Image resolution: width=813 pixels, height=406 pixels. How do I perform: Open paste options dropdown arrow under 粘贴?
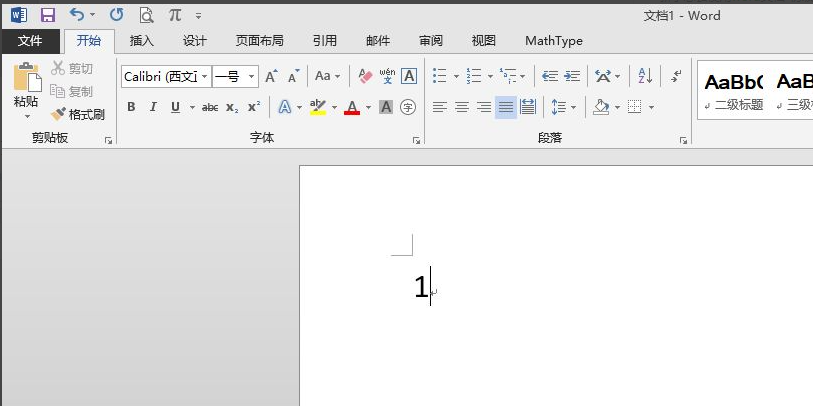27,116
